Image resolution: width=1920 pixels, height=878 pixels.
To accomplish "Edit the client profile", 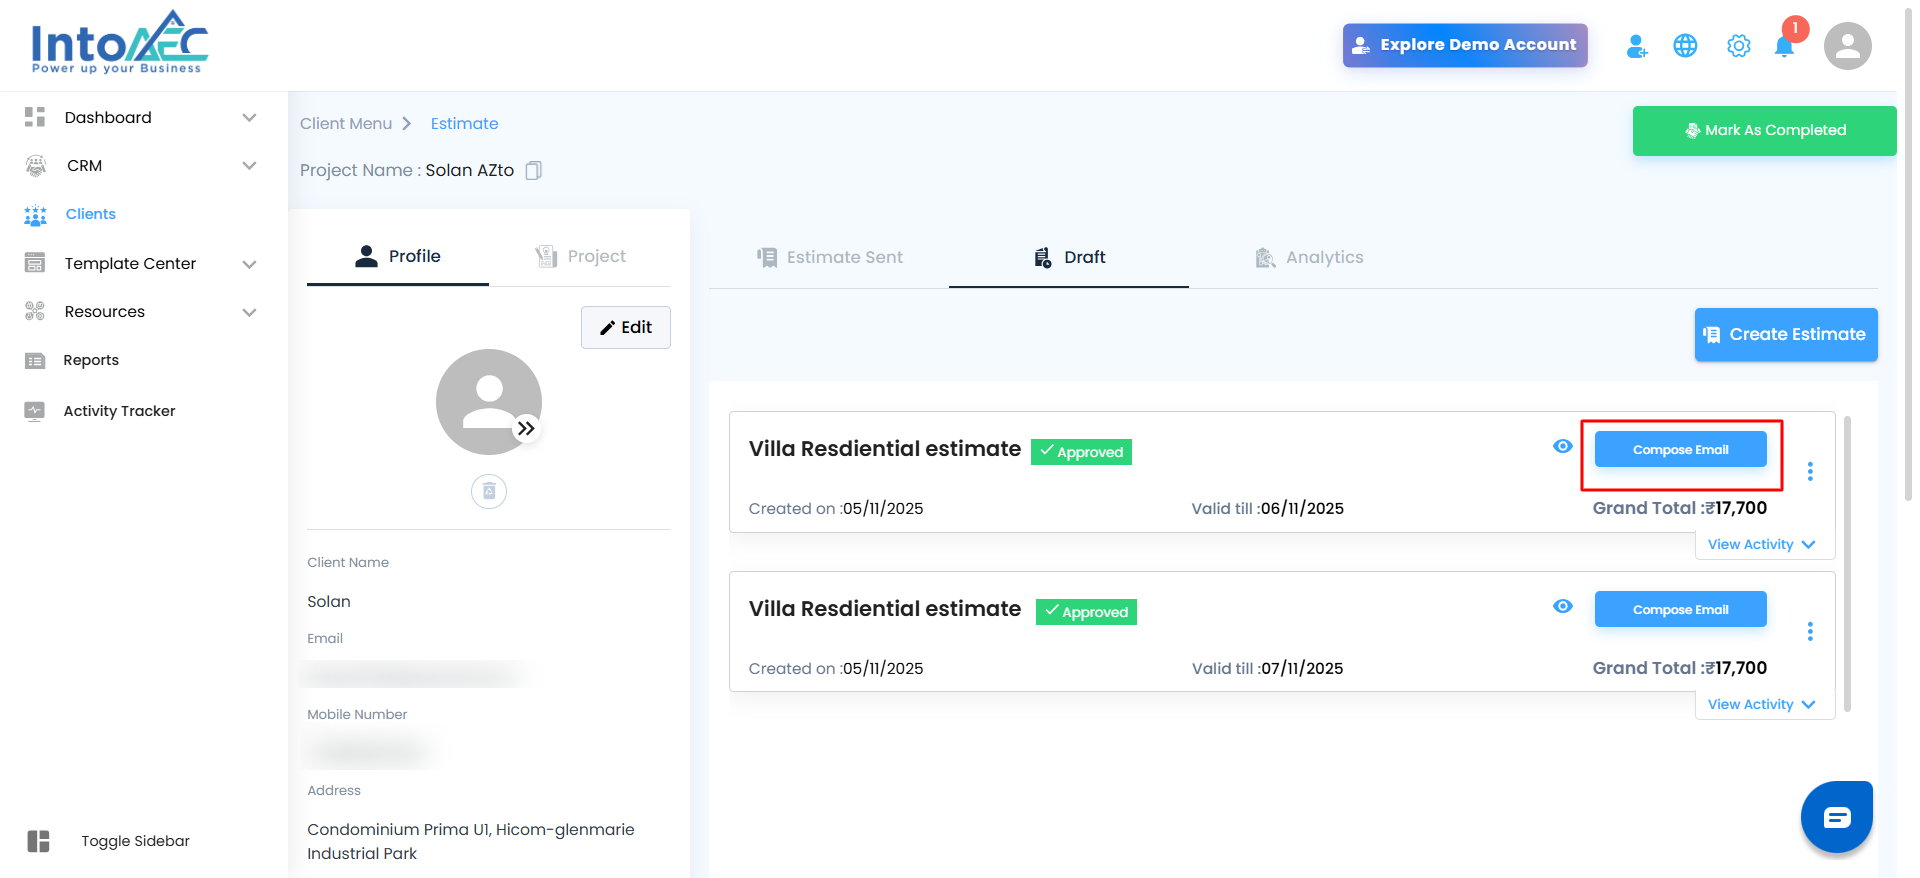I will (626, 328).
